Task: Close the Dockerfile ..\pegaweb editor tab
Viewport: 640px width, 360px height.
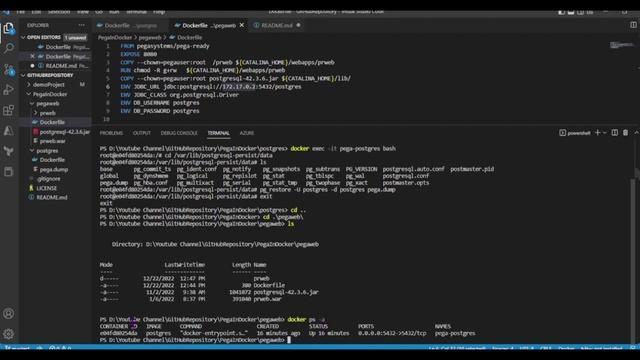Action: pyautogui.click(x=242, y=25)
